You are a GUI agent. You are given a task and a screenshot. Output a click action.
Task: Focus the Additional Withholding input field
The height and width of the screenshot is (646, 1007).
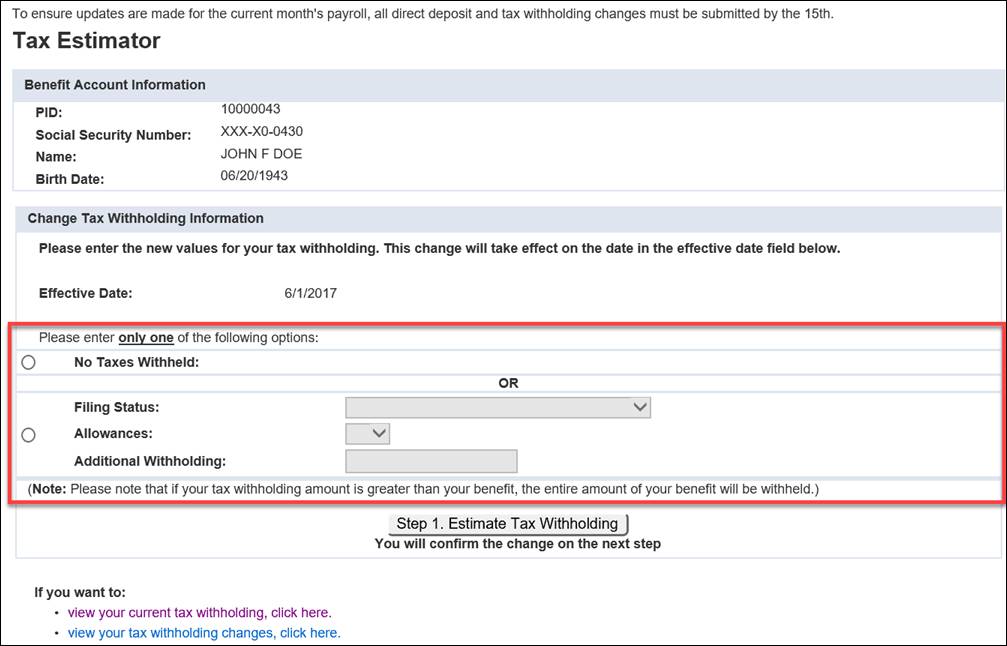(x=431, y=461)
